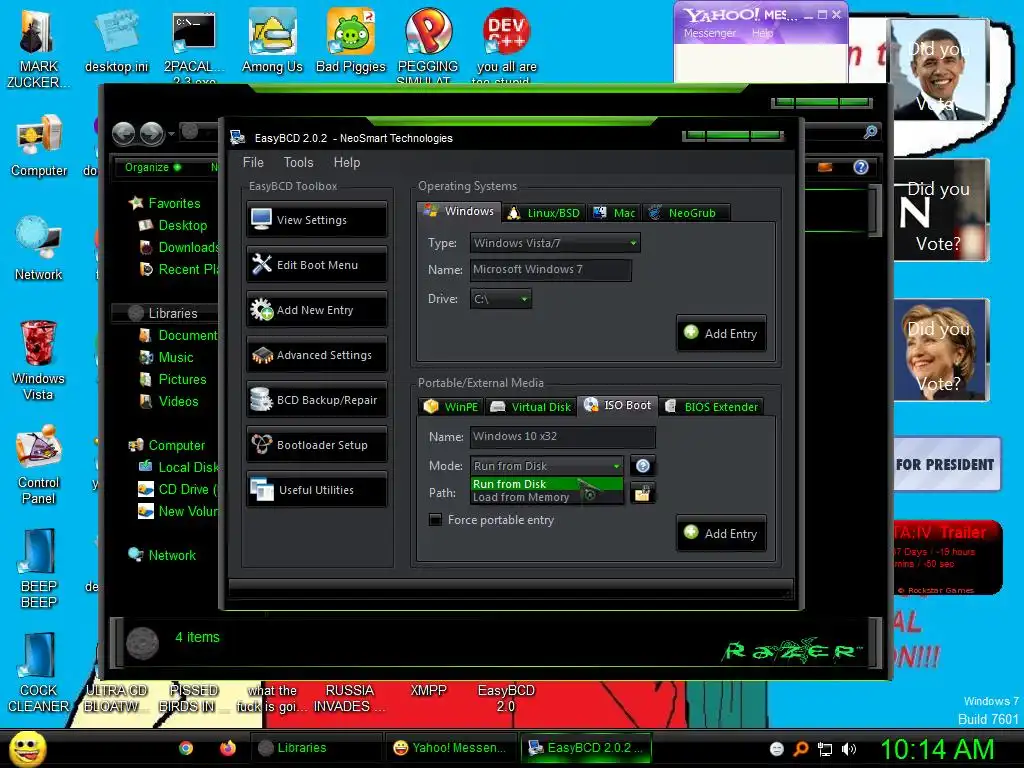Open the desktop.ini file icon

(116, 42)
